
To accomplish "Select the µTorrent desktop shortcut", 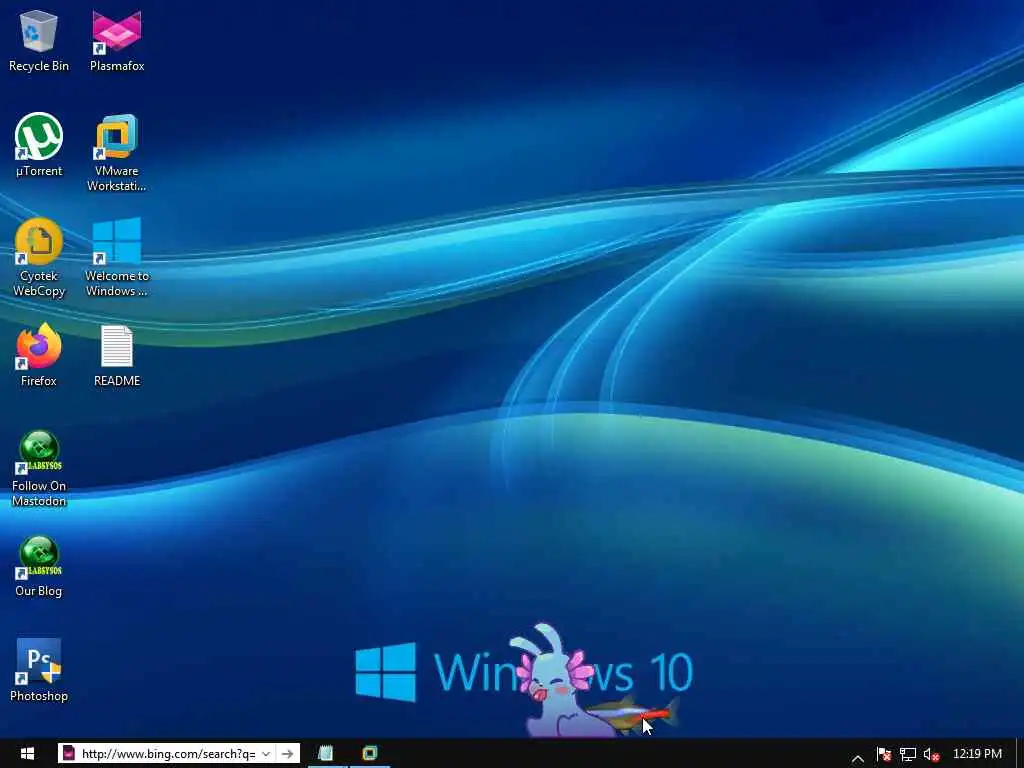I will (39, 145).
